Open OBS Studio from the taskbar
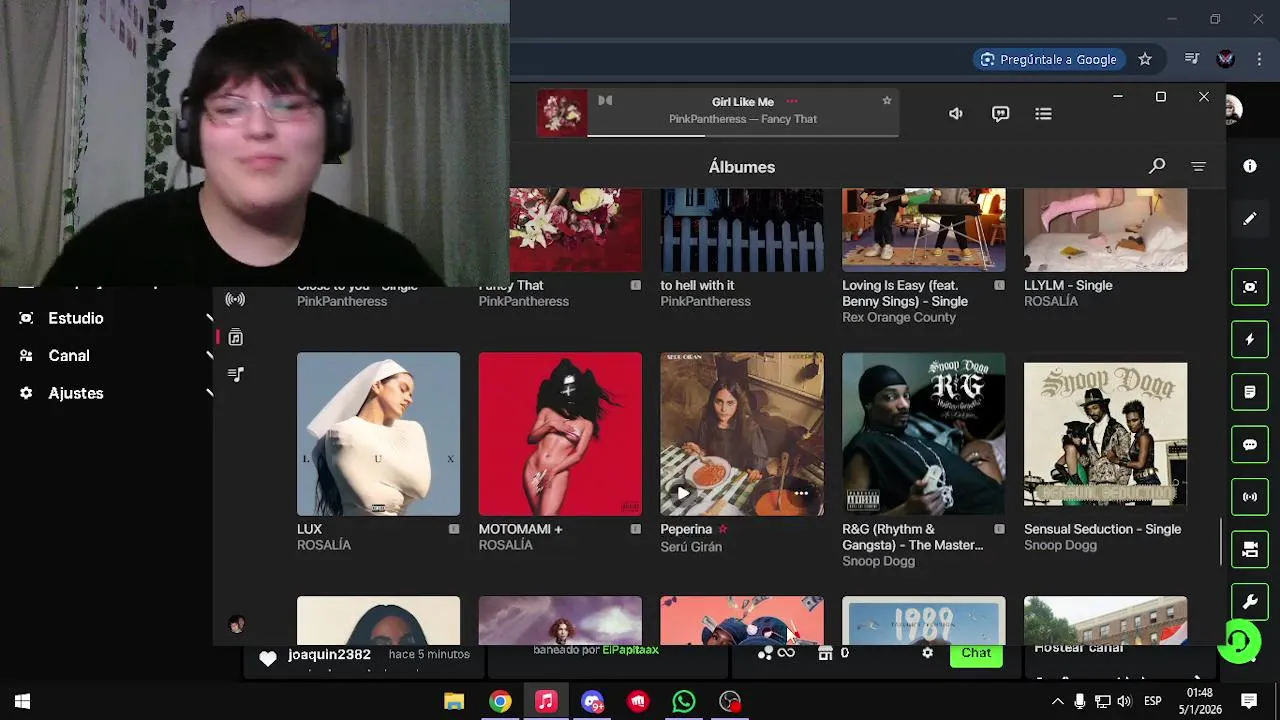 pos(730,702)
